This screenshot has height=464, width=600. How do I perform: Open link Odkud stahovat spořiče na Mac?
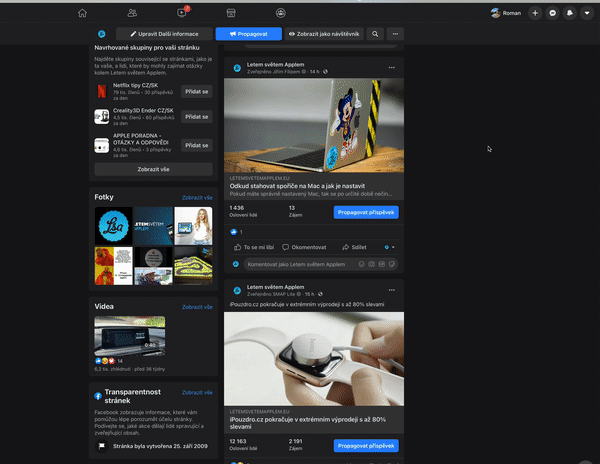click(297, 186)
